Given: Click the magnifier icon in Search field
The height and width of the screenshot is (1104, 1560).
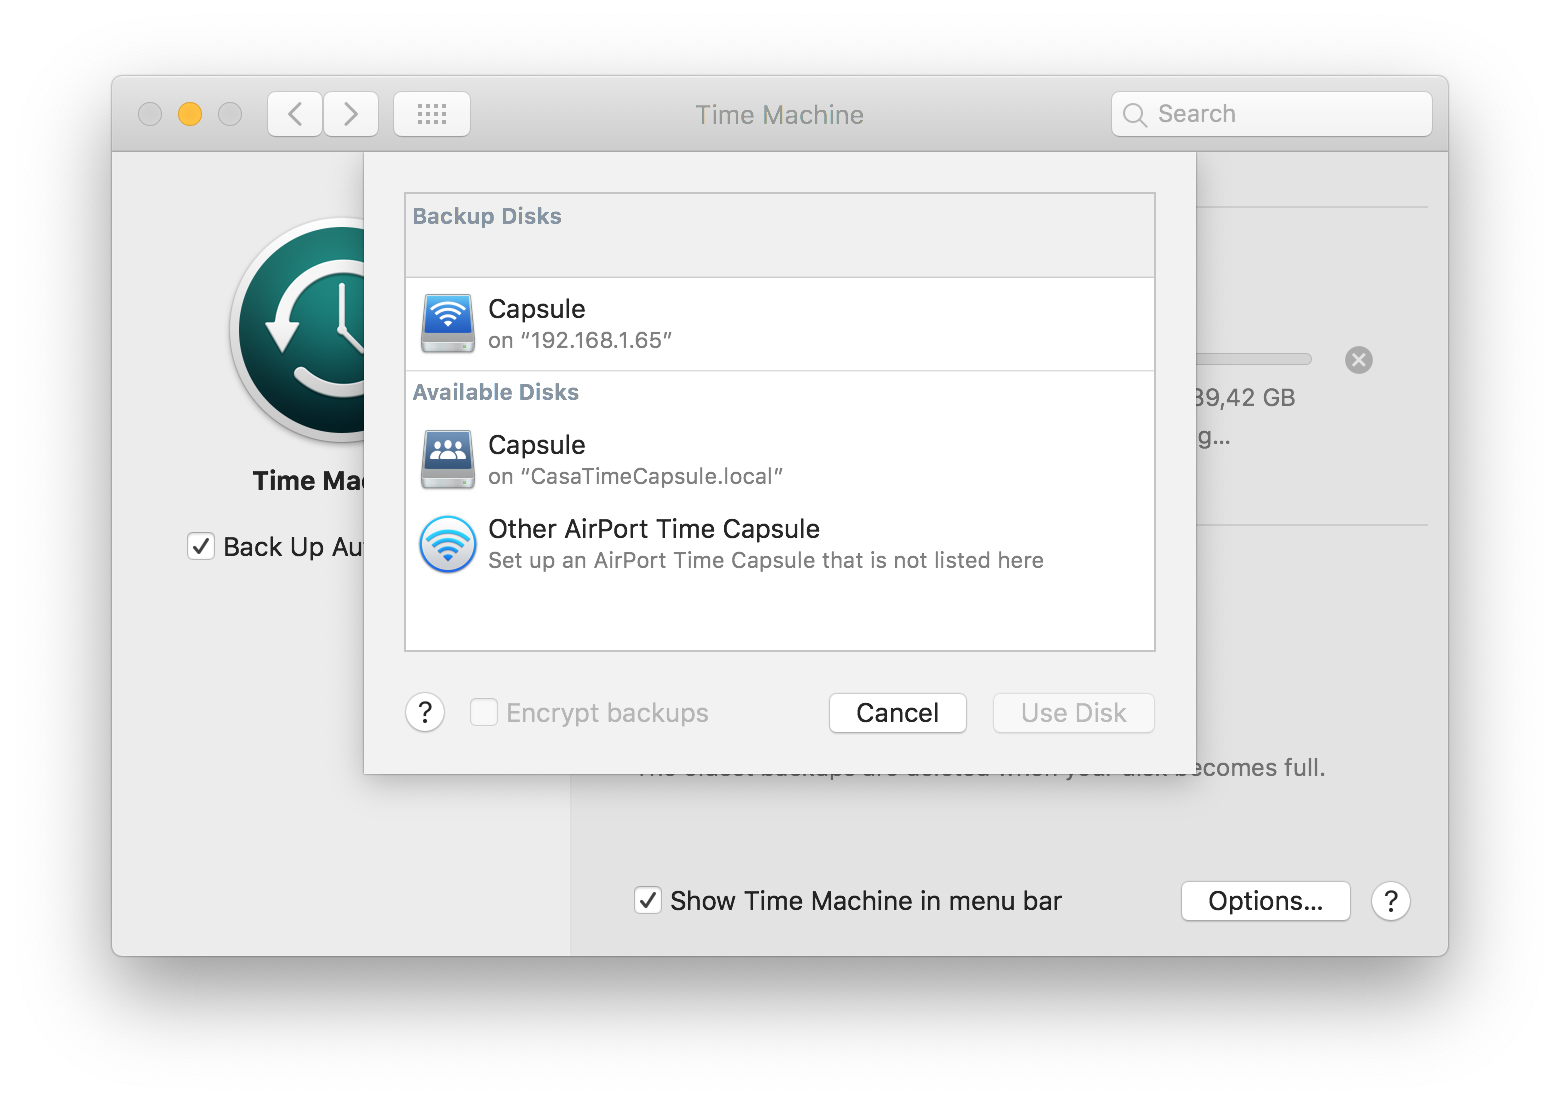Looking at the screenshot, I should click(1135, 115).
